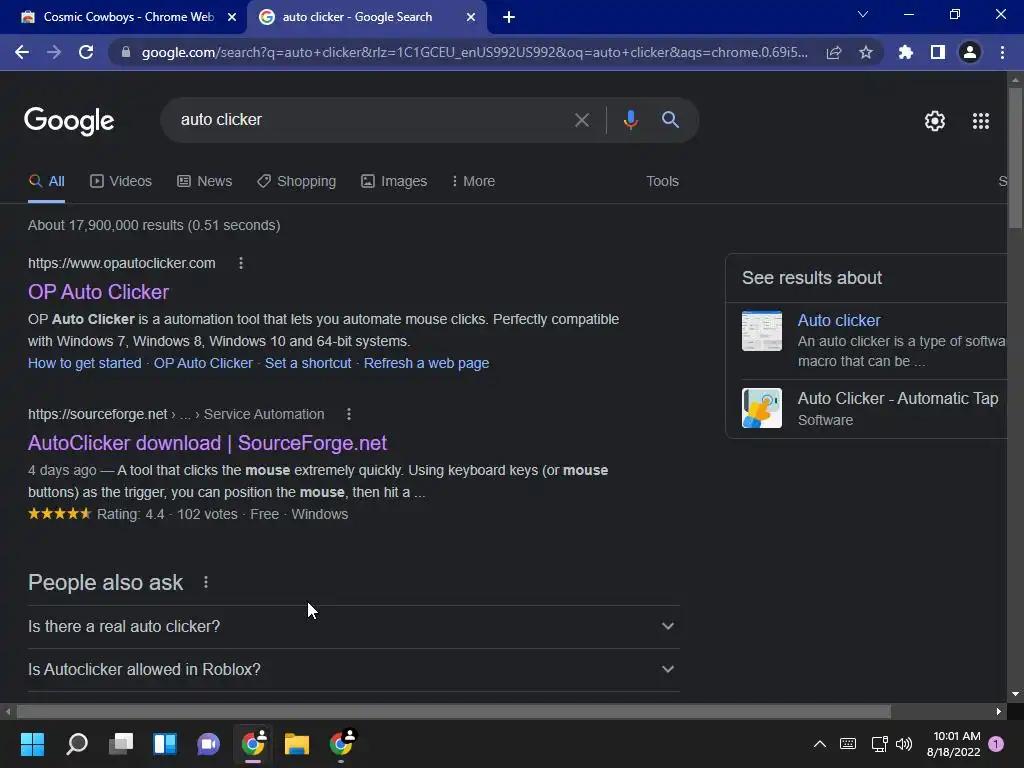
Task: Open the Chat taskbar icon
Action: (208, 744)
